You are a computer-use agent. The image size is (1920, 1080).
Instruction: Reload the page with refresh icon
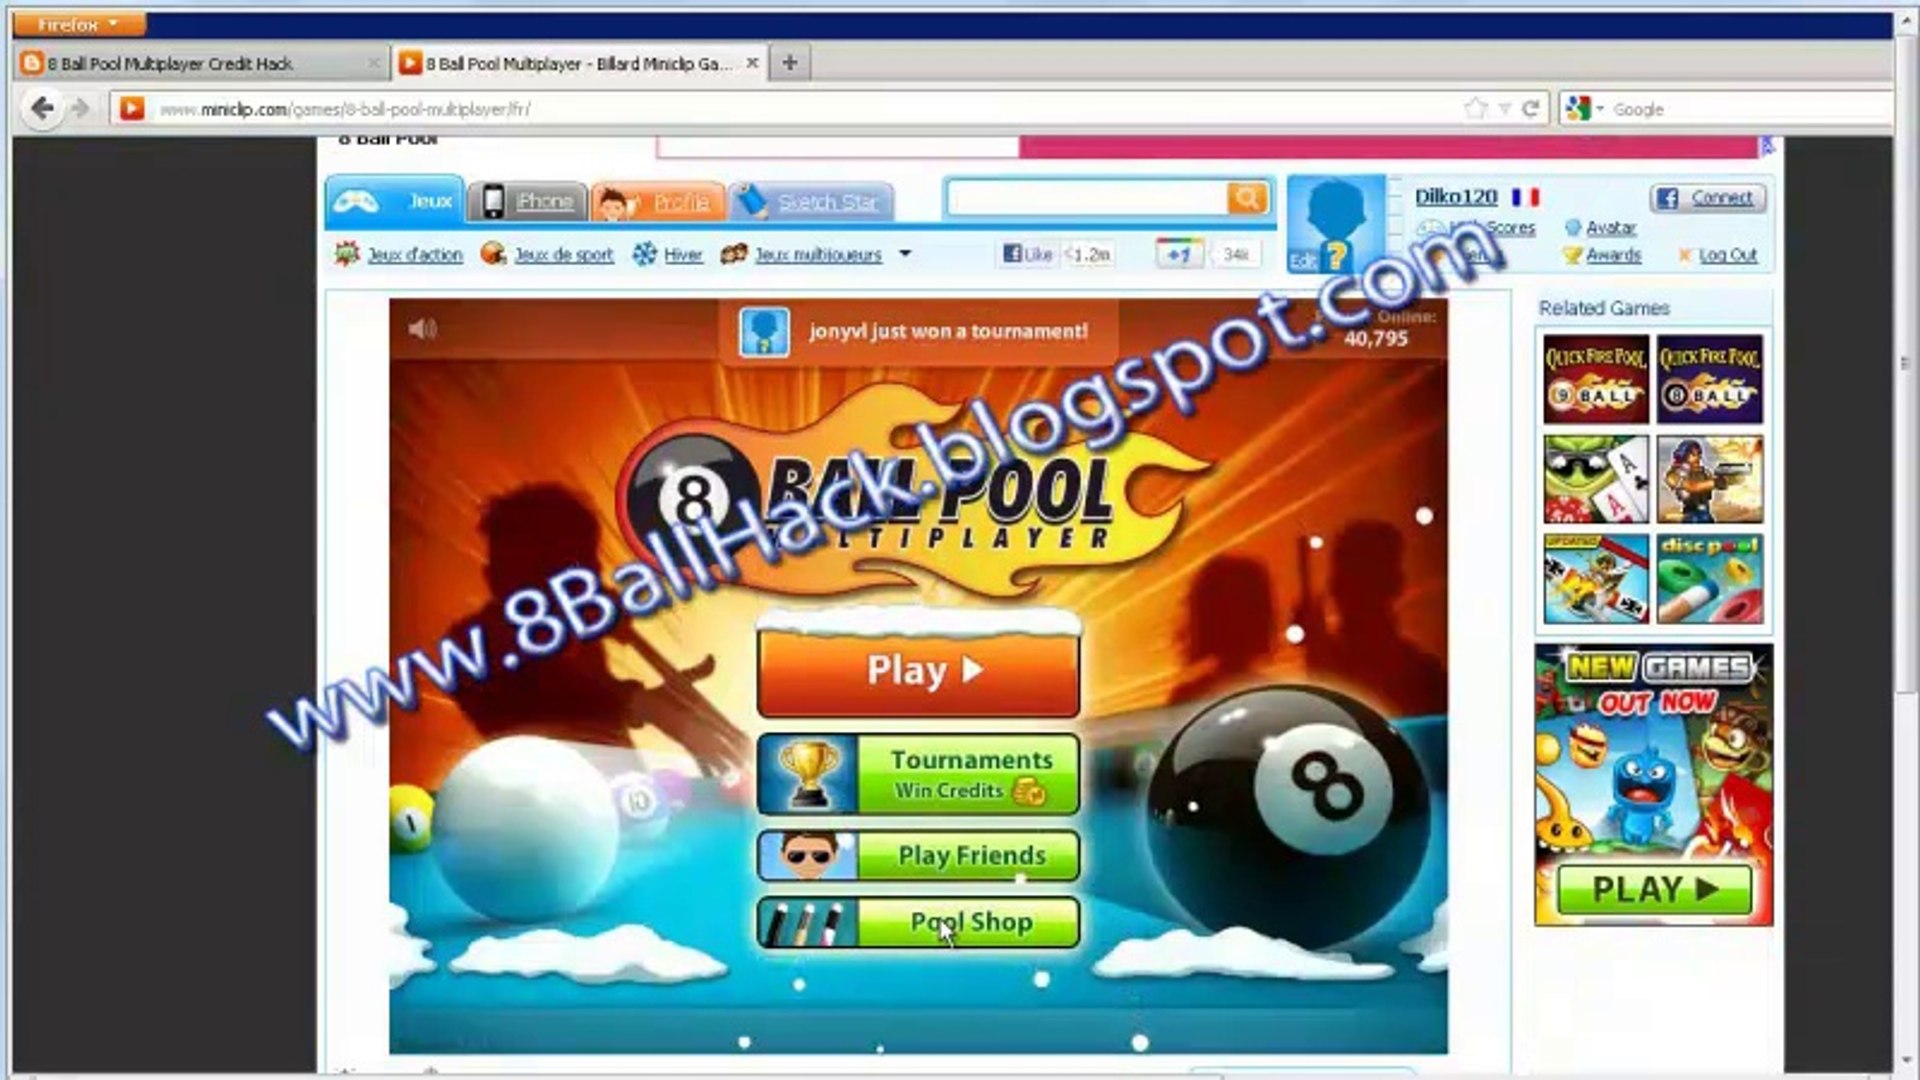1529,108
